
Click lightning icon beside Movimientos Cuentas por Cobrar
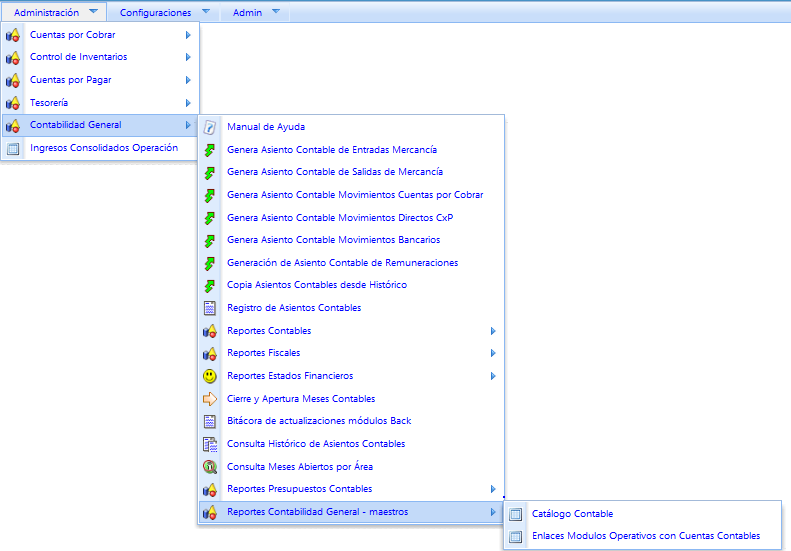coord(210,195)
